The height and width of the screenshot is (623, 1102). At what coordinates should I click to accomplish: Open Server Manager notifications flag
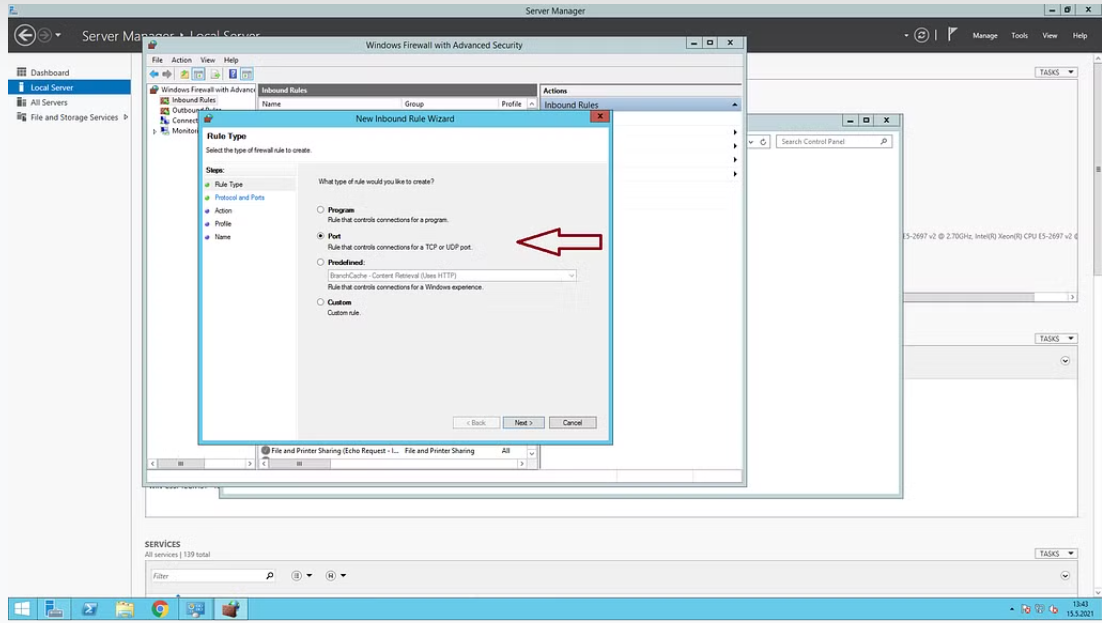click(x=952, y=34)
